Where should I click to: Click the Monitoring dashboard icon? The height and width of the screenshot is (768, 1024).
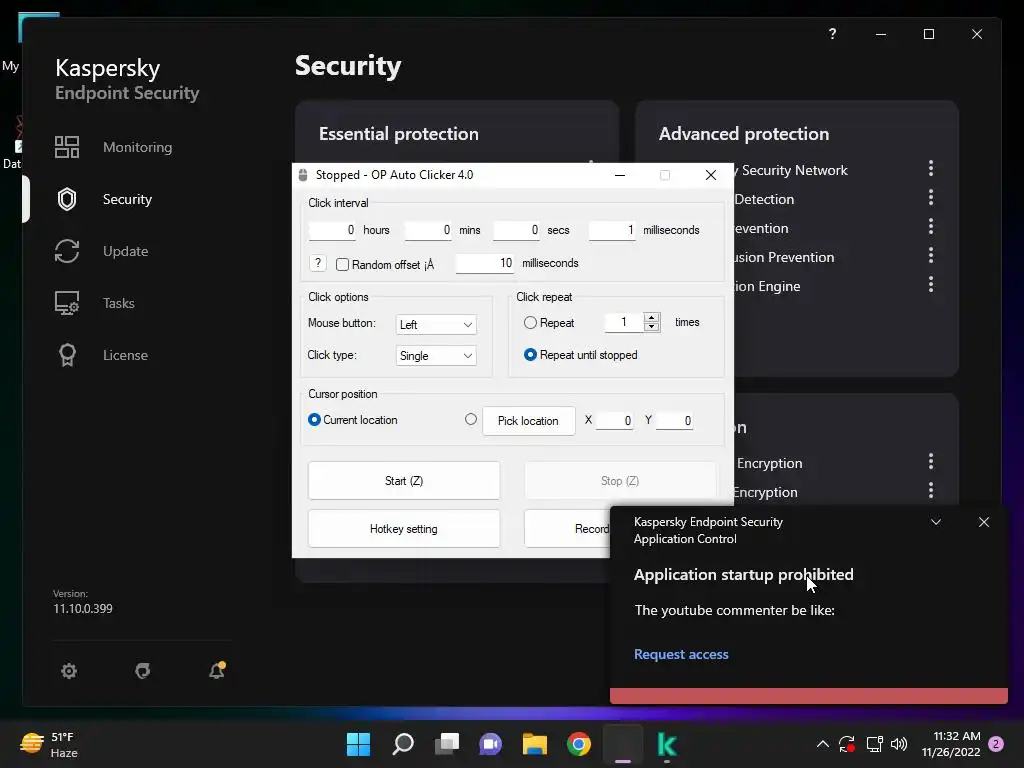[x=67, y=147]
